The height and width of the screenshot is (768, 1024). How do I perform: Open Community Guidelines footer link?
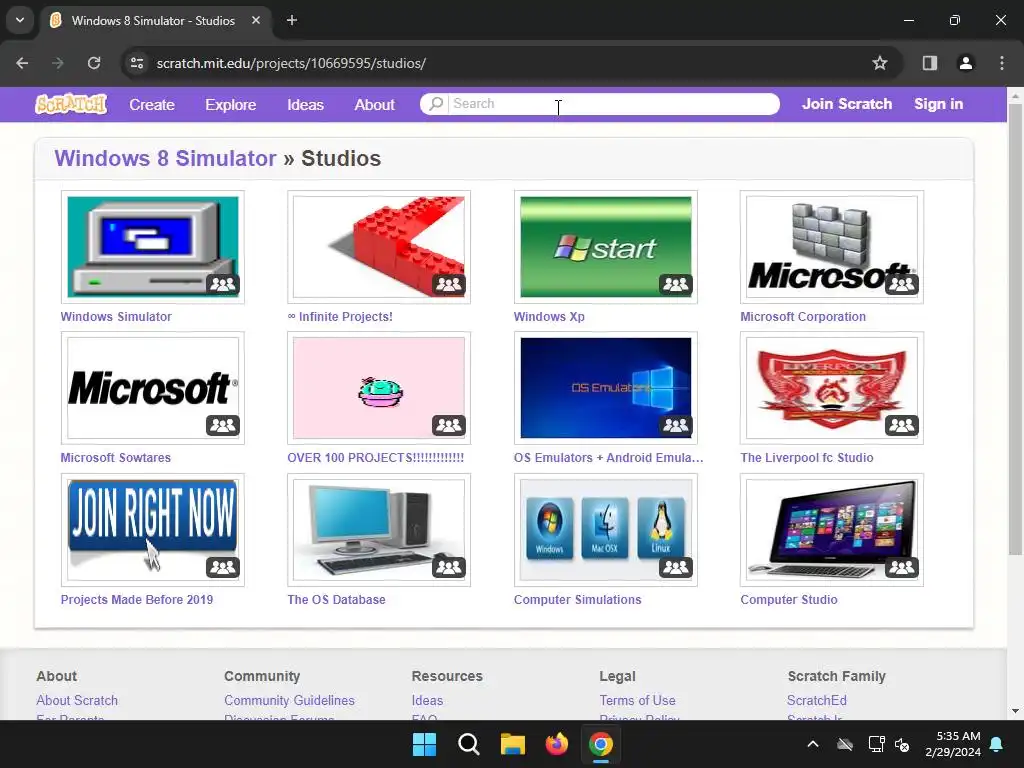click(289, 700)
